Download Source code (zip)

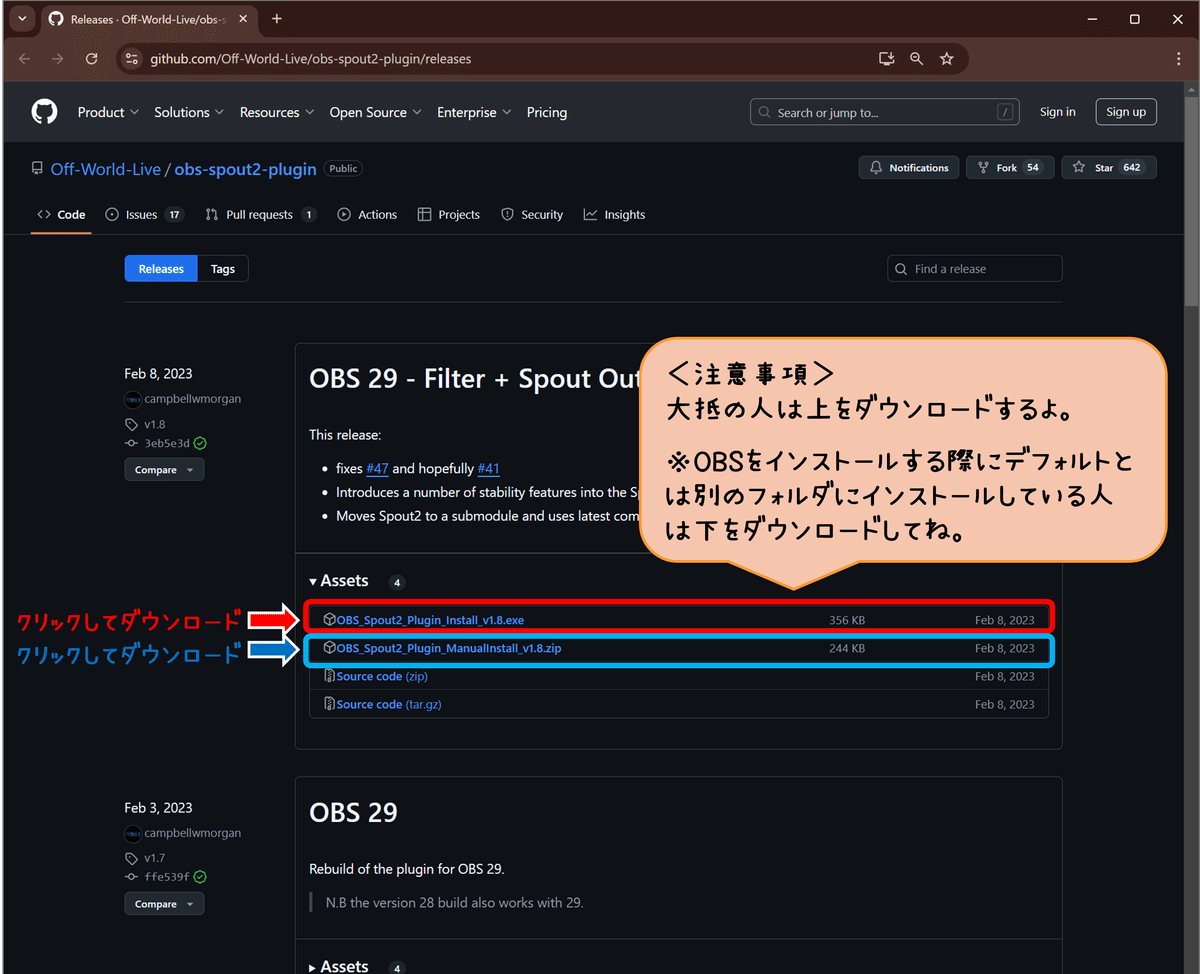click(x=382, y=676)
